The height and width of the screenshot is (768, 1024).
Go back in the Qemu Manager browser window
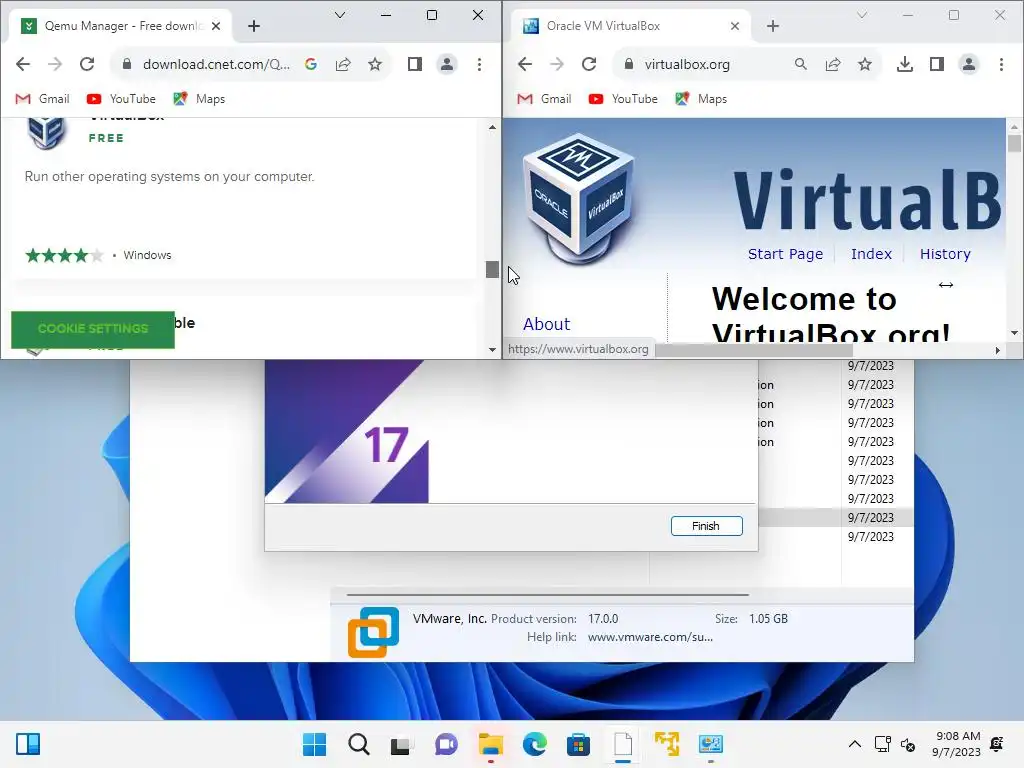(23, 64)
